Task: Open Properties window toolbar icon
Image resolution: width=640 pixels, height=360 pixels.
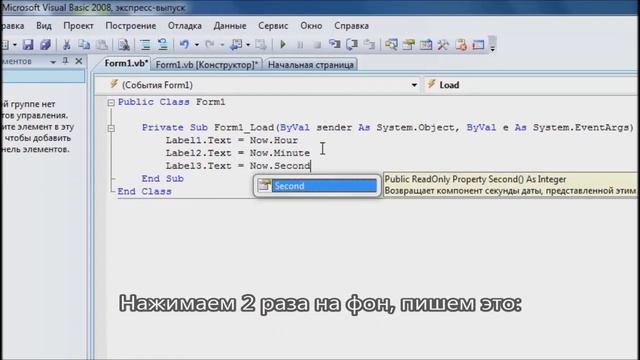Action: click(409, 44)
